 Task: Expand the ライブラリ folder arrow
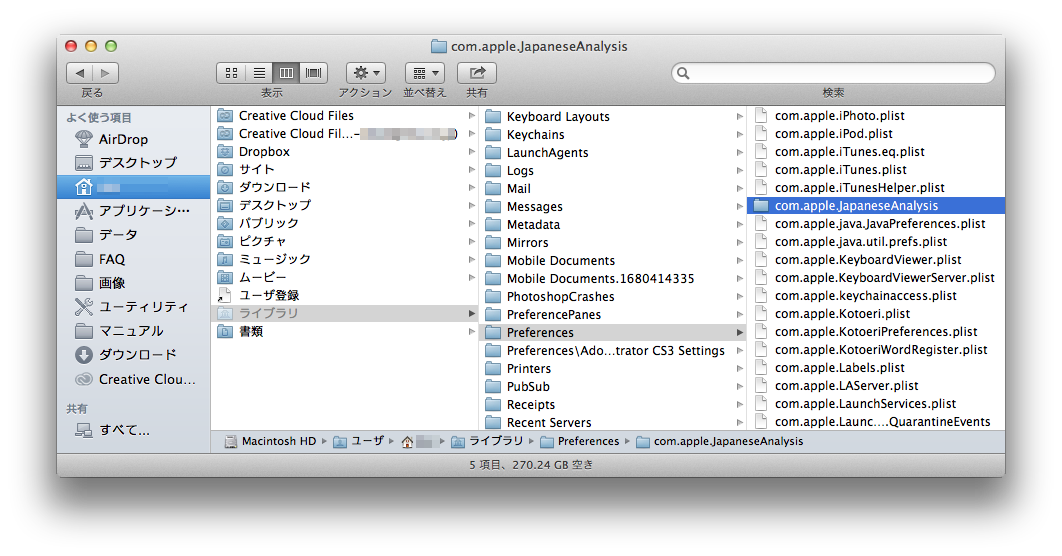[471, 314]
